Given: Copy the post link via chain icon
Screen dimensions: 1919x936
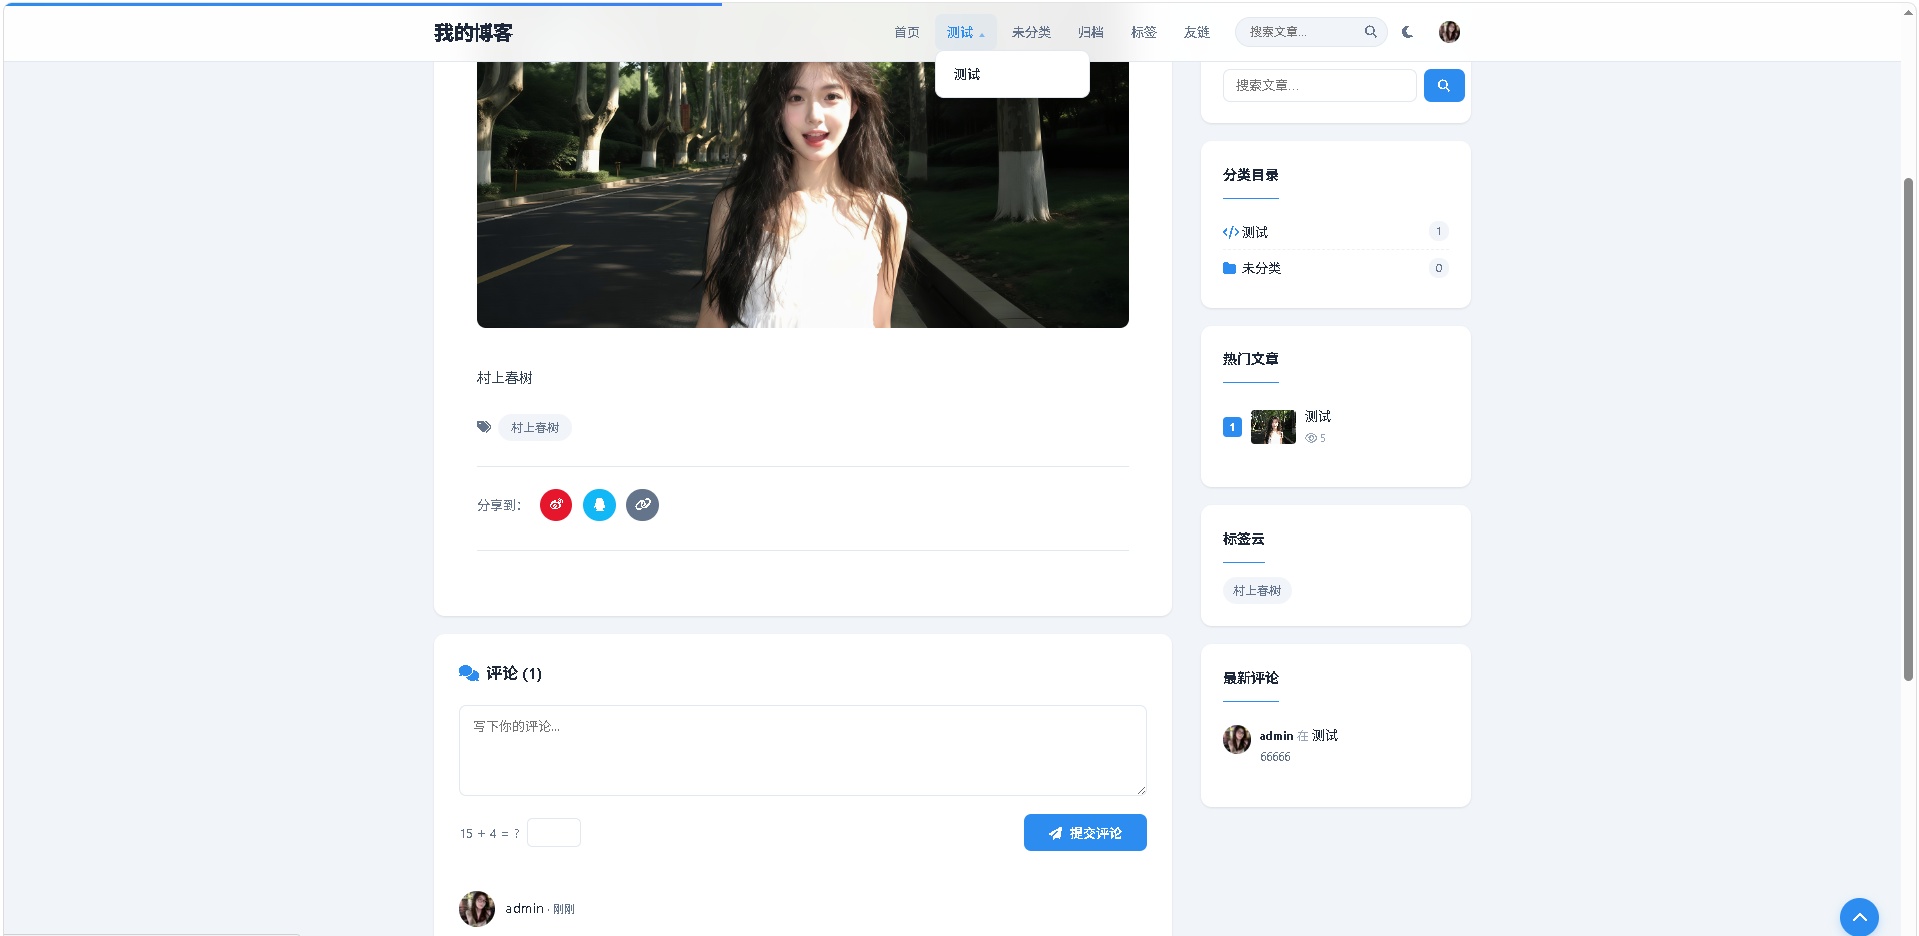Looking at the screenshot, I should (642, 505).
